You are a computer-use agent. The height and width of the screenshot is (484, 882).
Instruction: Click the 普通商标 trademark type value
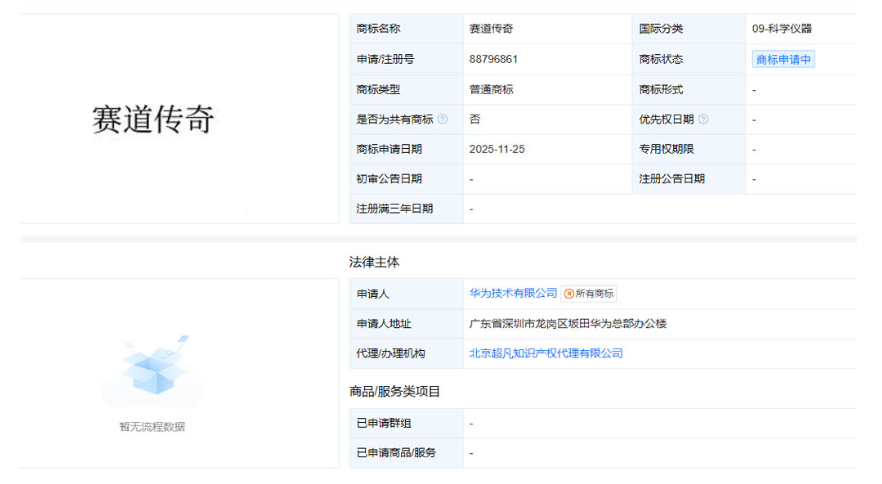tap(491, 89)
